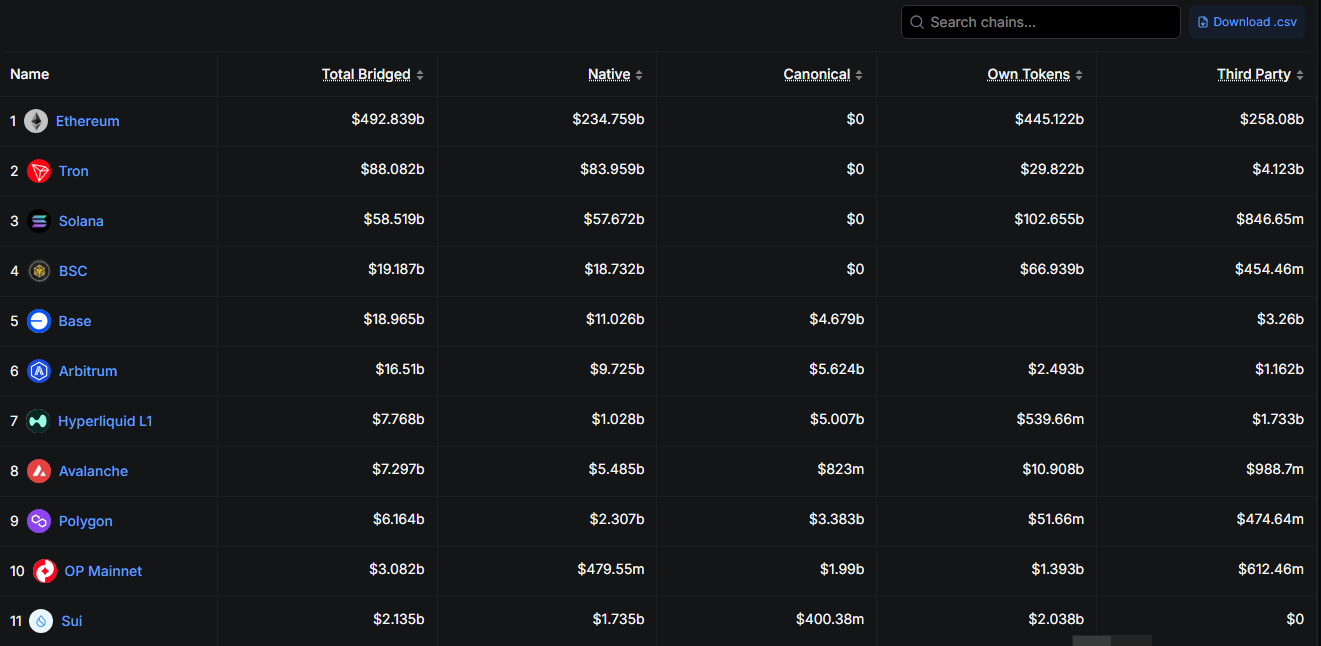The height and width of the screenshot is (646, 1321).
Task: Select Solana third party $846.65m
Action: [1270, 219]
